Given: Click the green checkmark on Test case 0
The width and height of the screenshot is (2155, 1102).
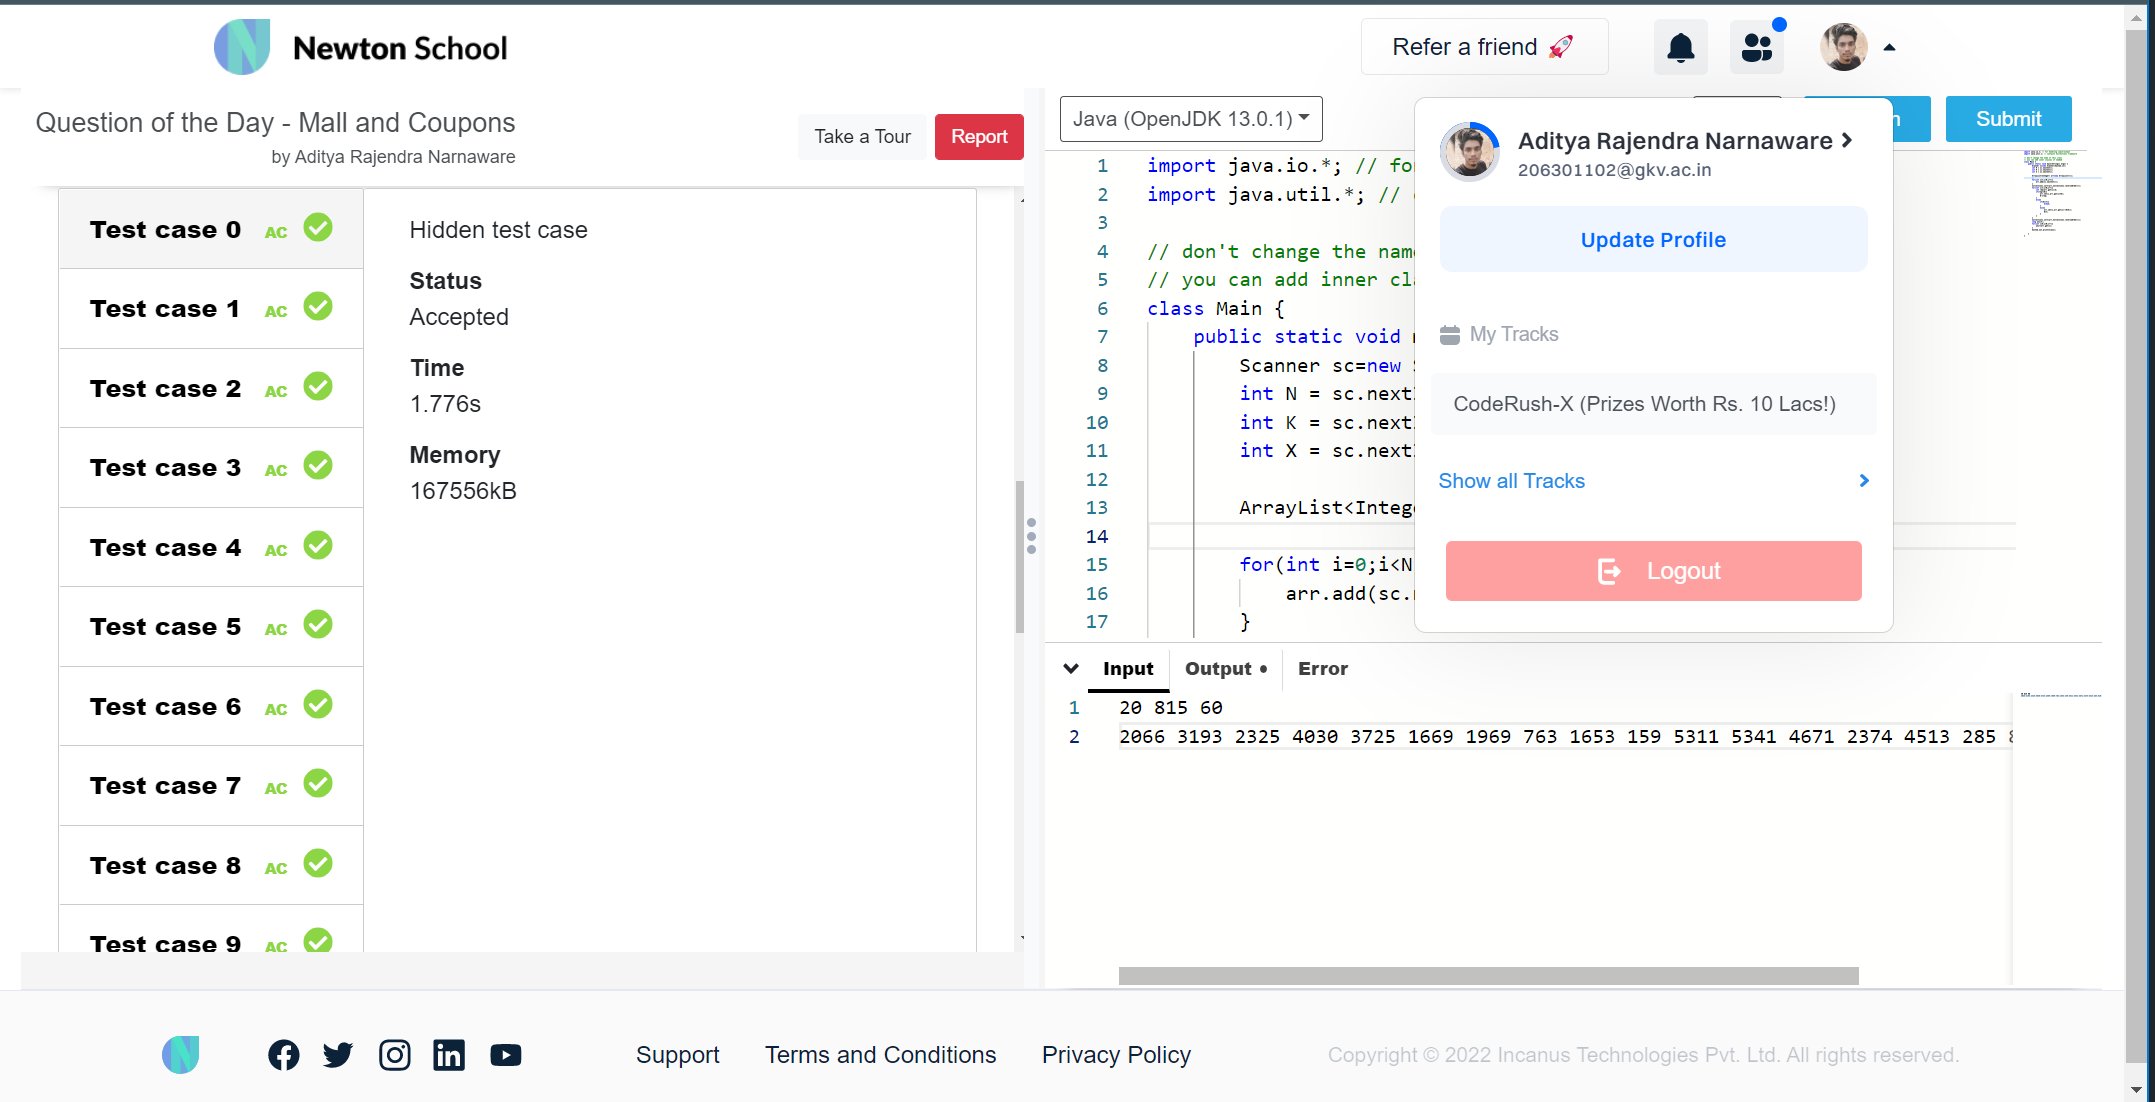Looking at the screenshot, I should (318, 227).
